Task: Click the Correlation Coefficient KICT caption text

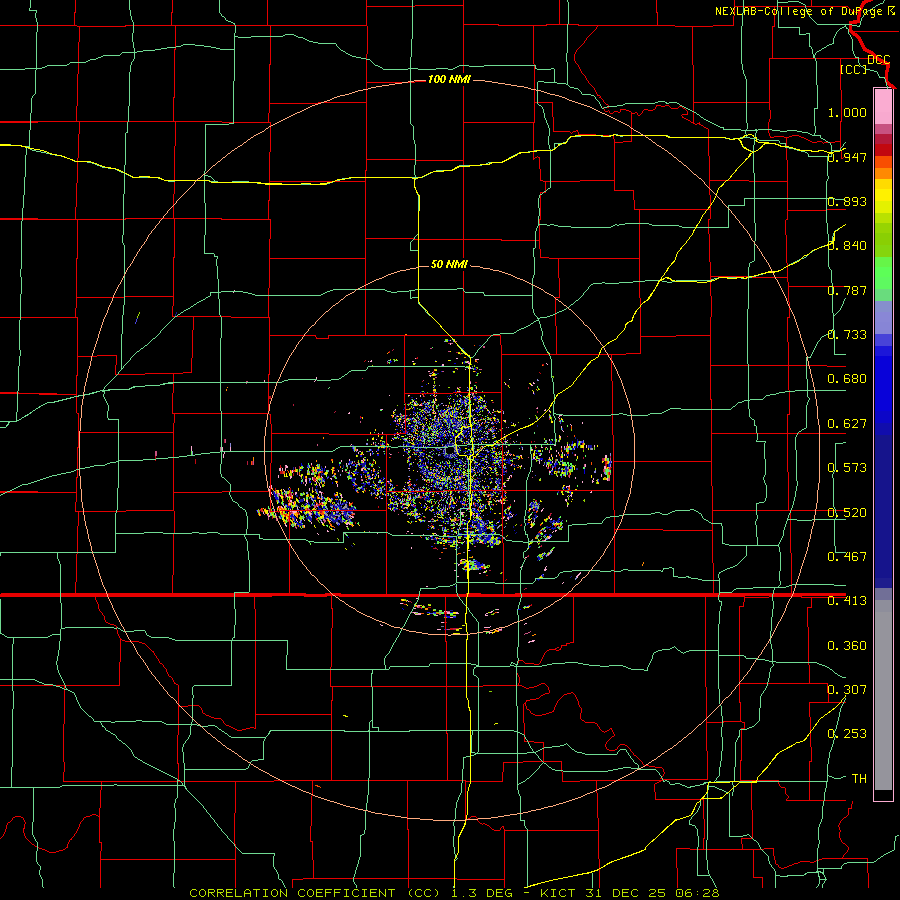Action: pos(454,893)
